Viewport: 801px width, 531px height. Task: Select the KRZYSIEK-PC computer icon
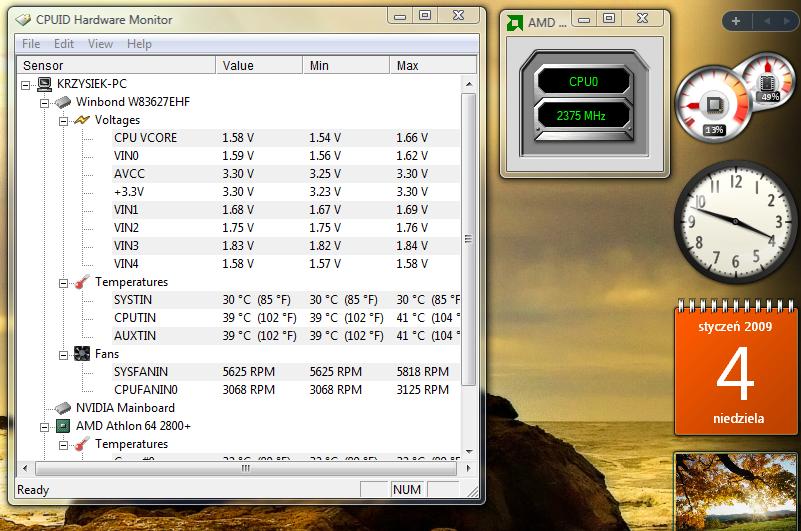coord(44,84)
